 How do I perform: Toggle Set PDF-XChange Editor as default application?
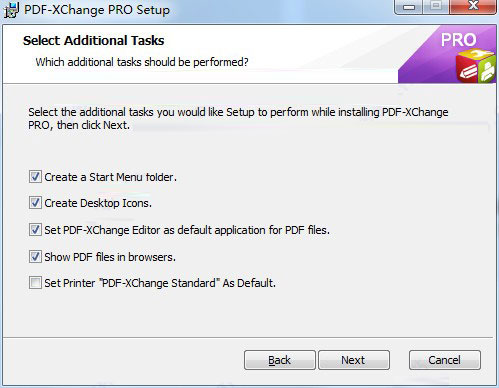pos(35,230)
